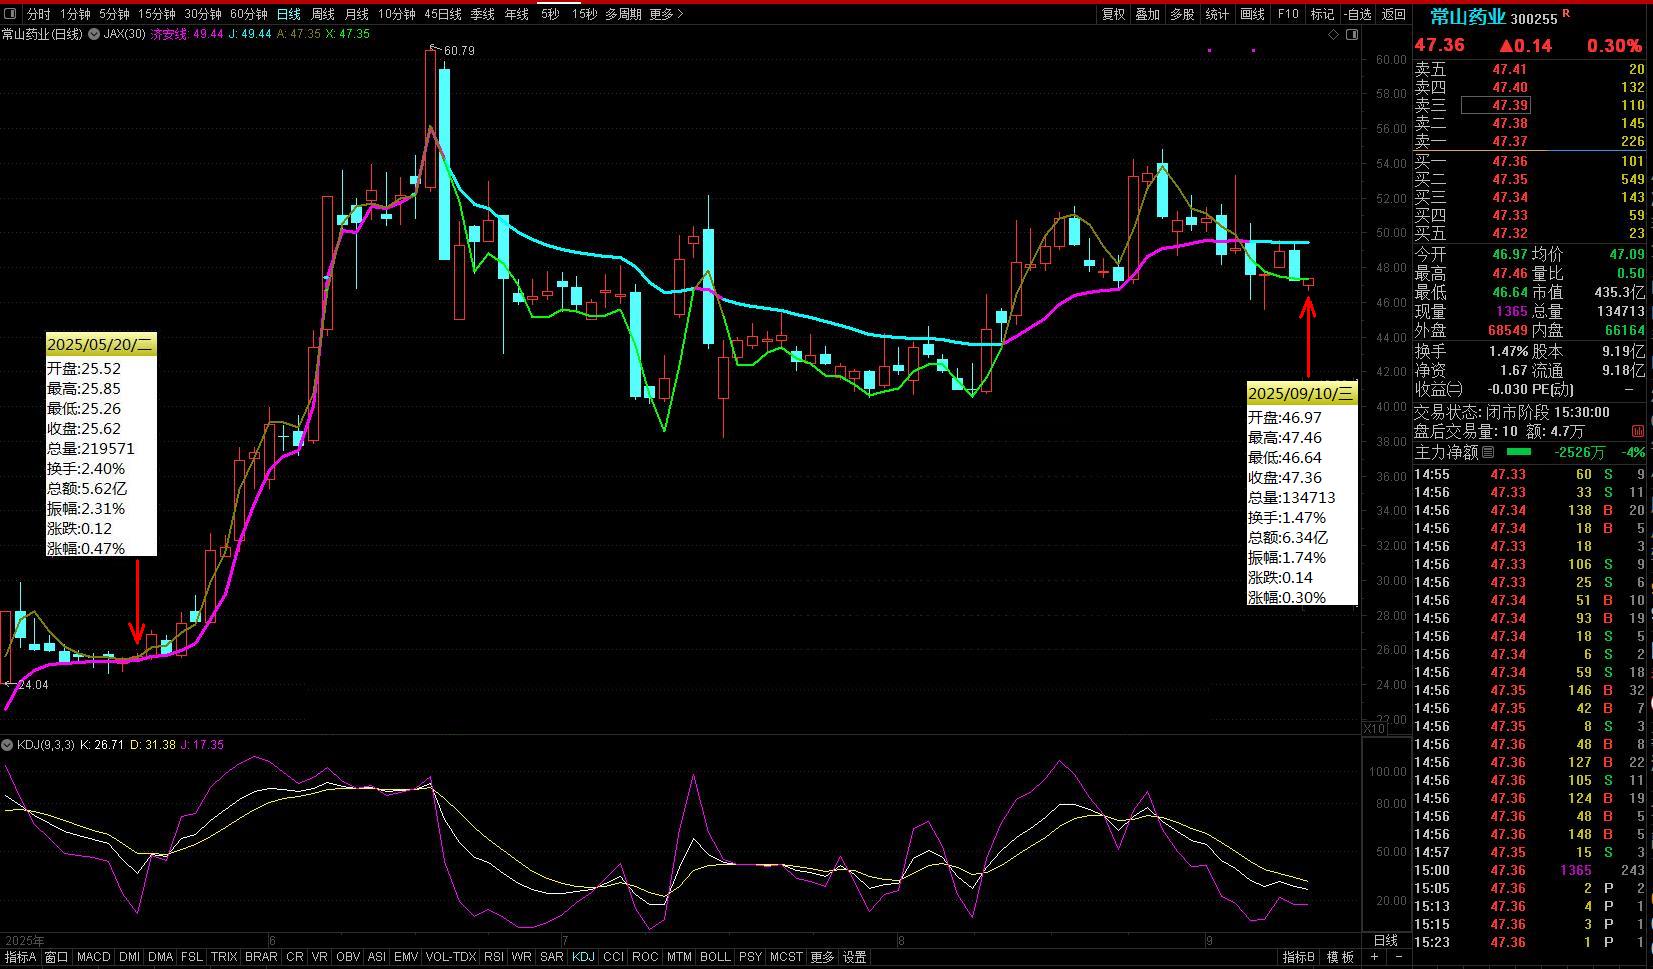Click the diamond icon above the price axis
The image size is (1653, 969).
(1333, 34)
